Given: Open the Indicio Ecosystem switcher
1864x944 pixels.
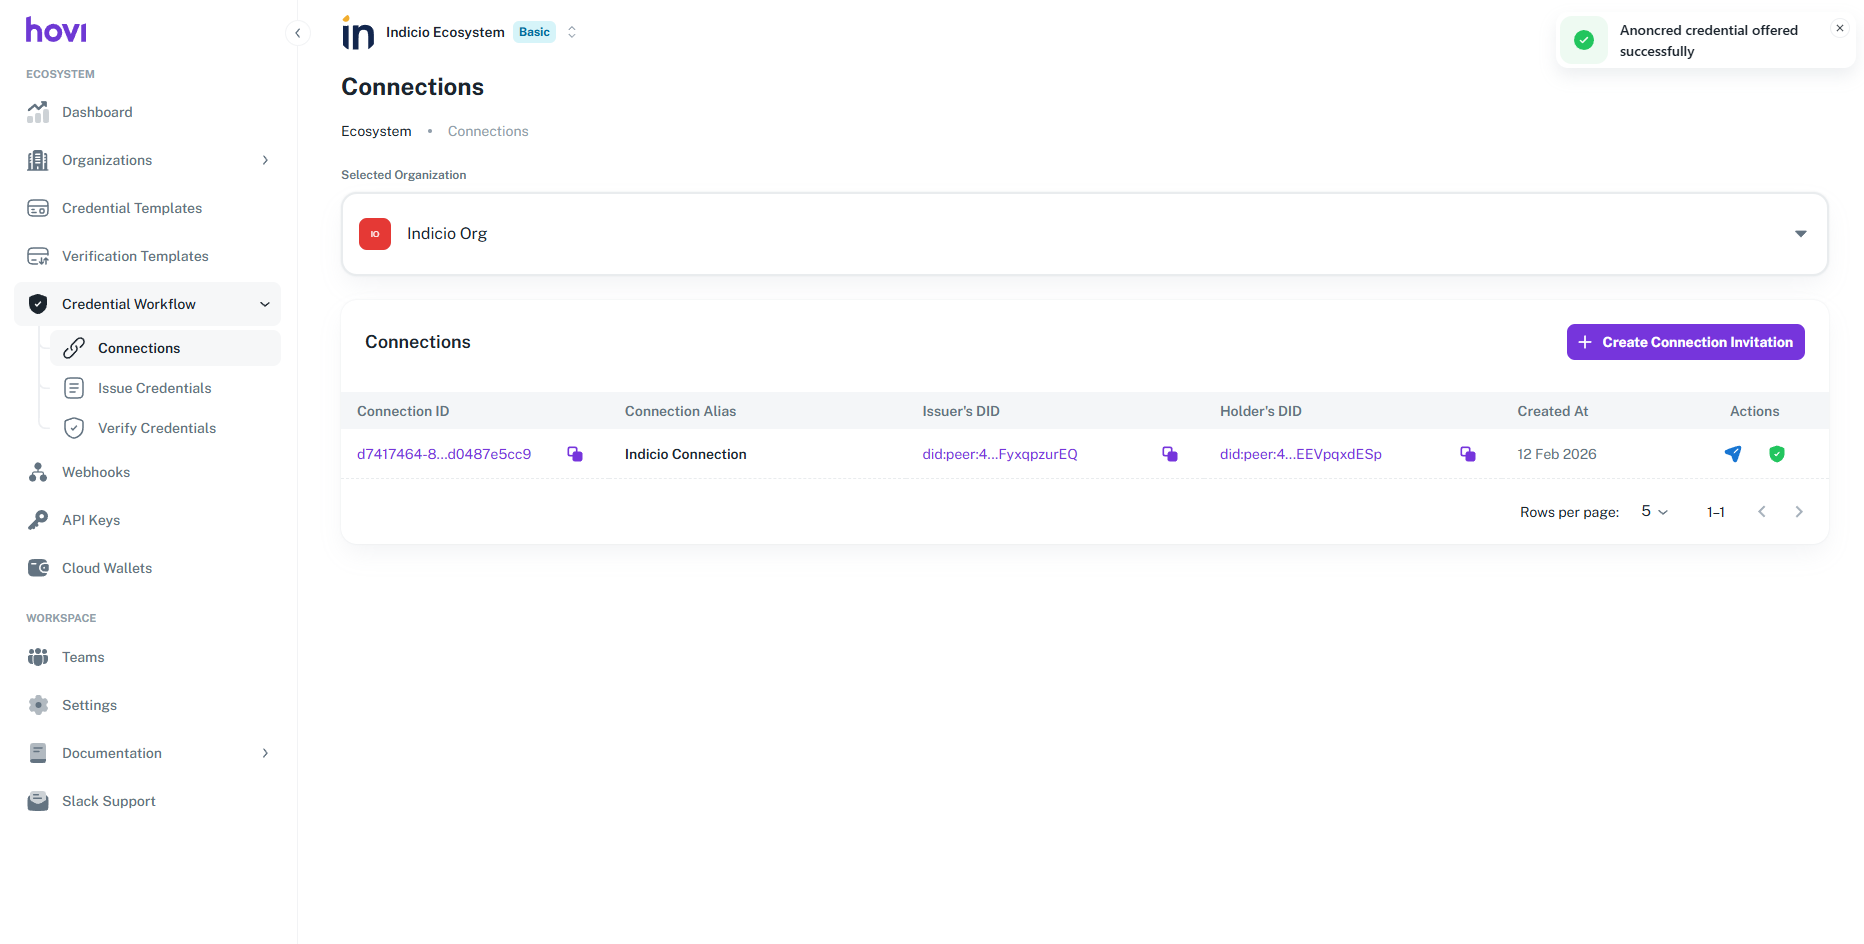Looking at the screenshot, I should click(572, 32).
